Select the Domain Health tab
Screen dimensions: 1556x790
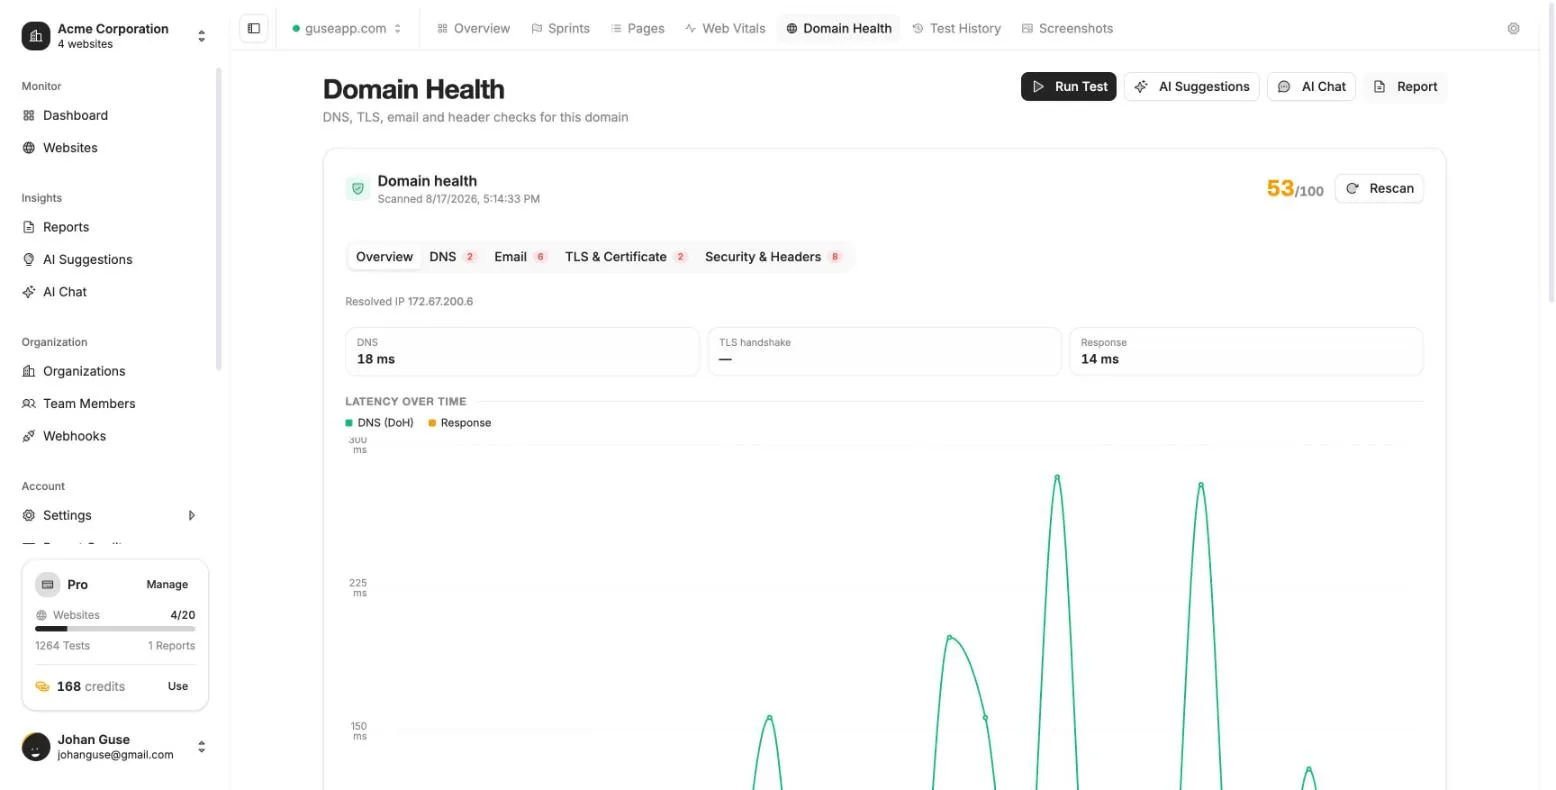coord(838,28)
